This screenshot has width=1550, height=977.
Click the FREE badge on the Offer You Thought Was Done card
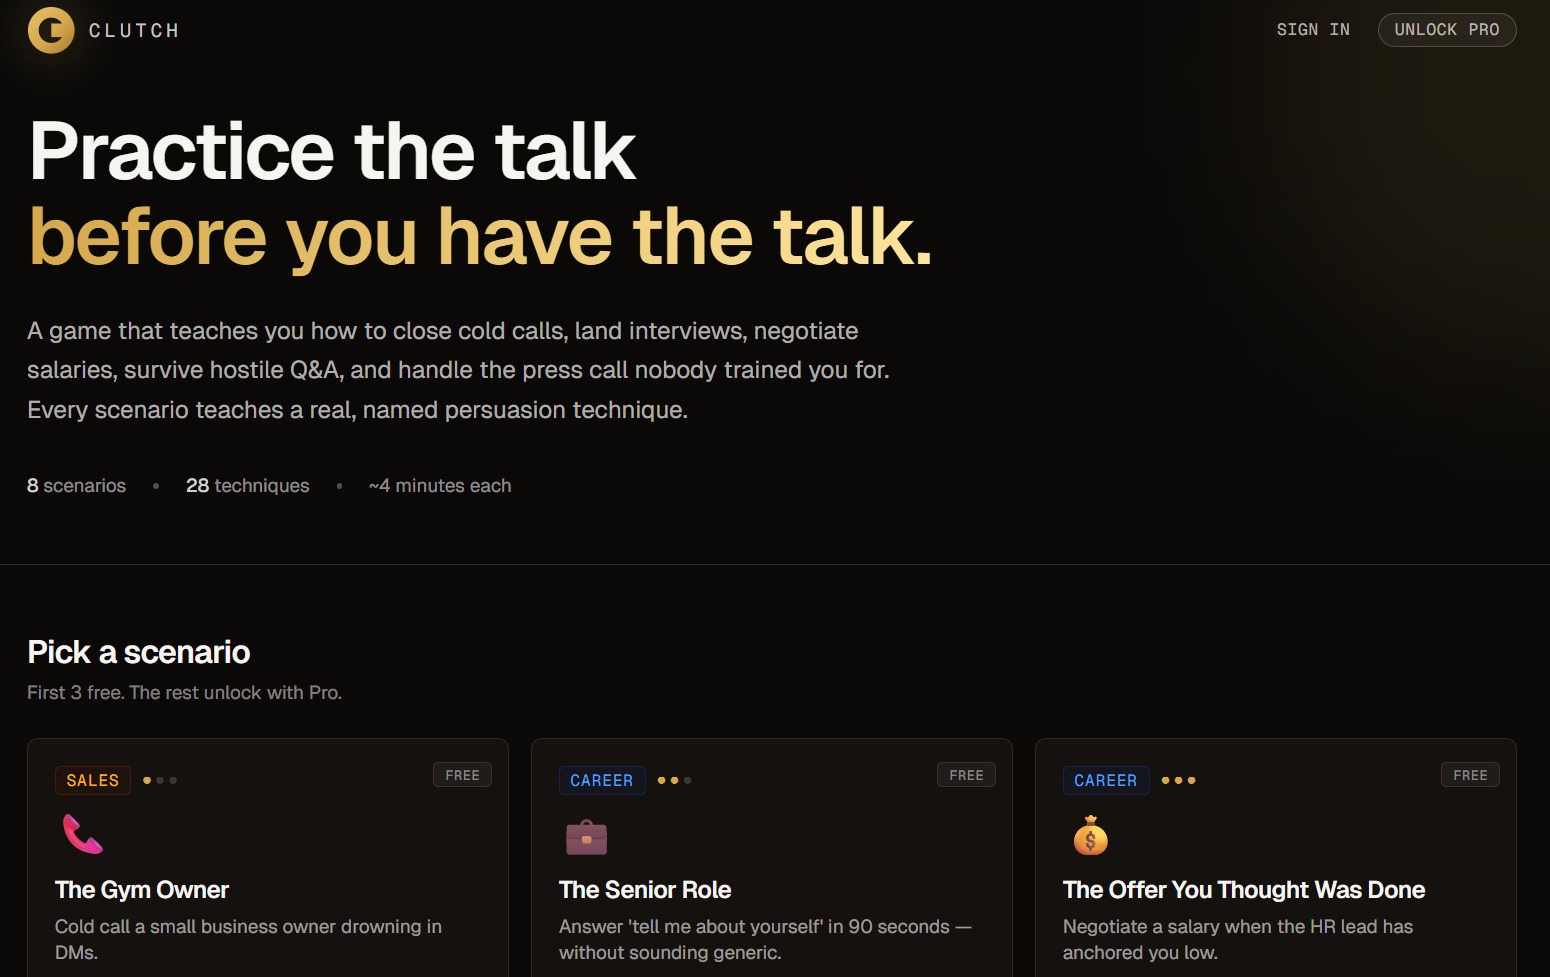click(x=1470, y=775)
